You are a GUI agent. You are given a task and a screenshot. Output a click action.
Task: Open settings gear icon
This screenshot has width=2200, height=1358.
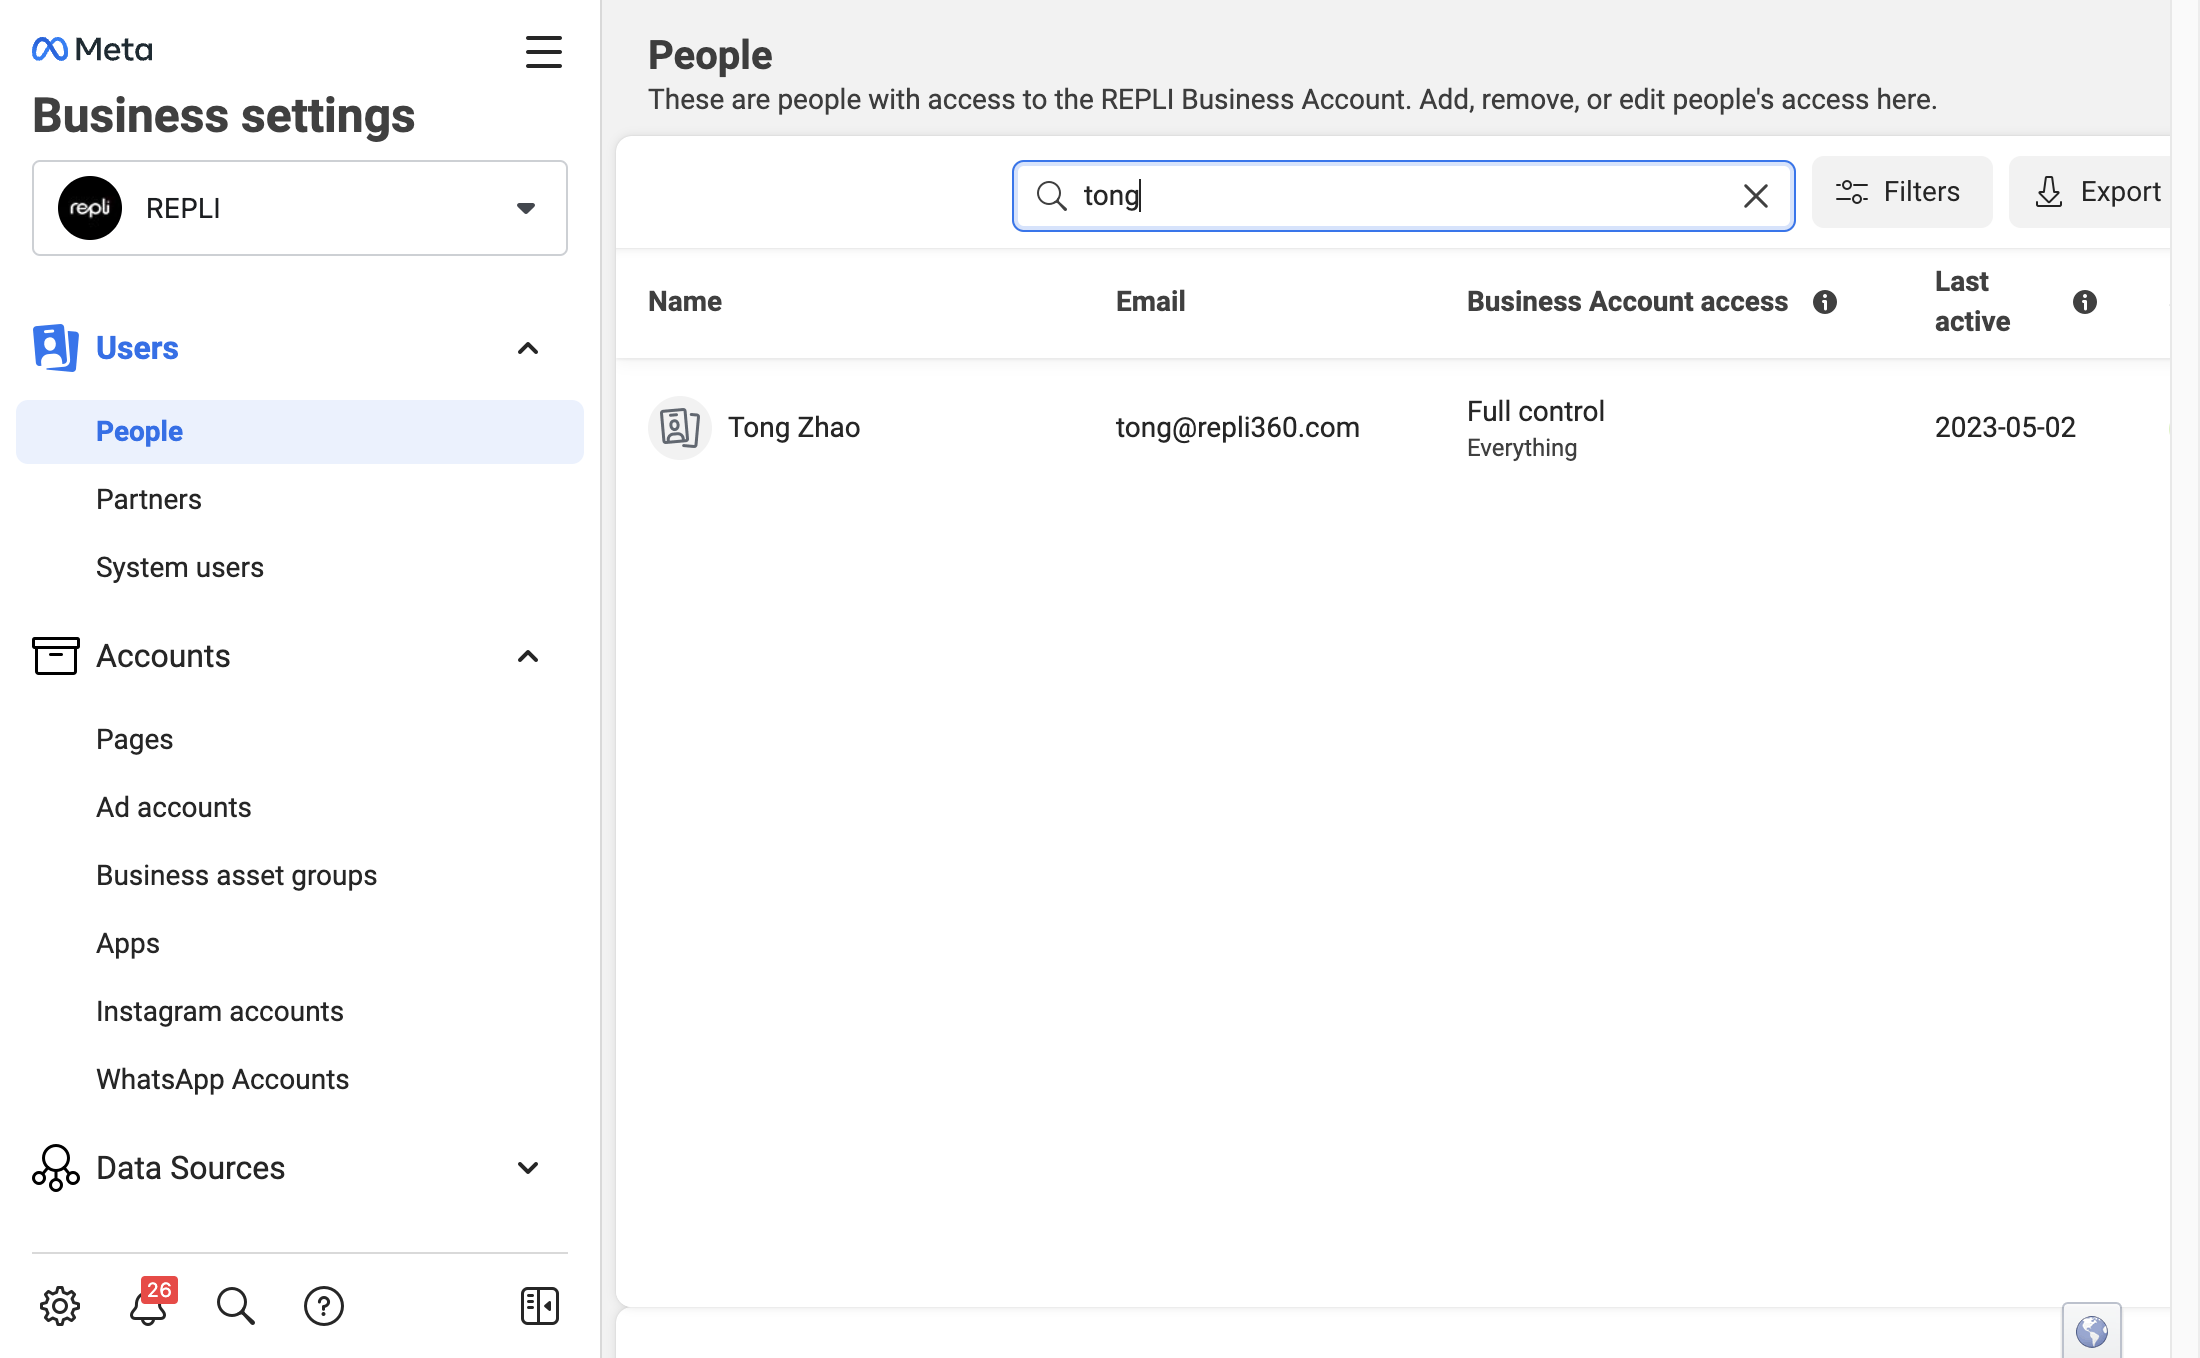(x=60, y=1306)
